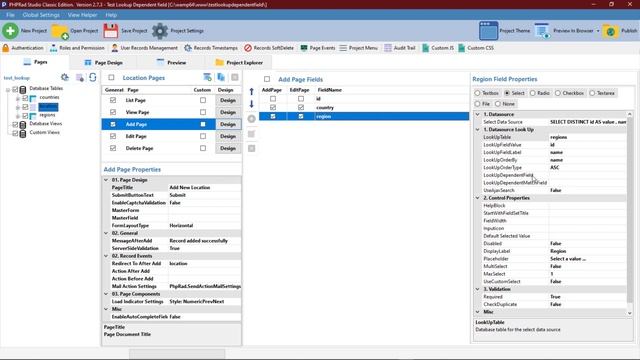The width and height of the screenshot is (640, 360).
Task: Collapse the 02. General section
Action: pos(106,233)
